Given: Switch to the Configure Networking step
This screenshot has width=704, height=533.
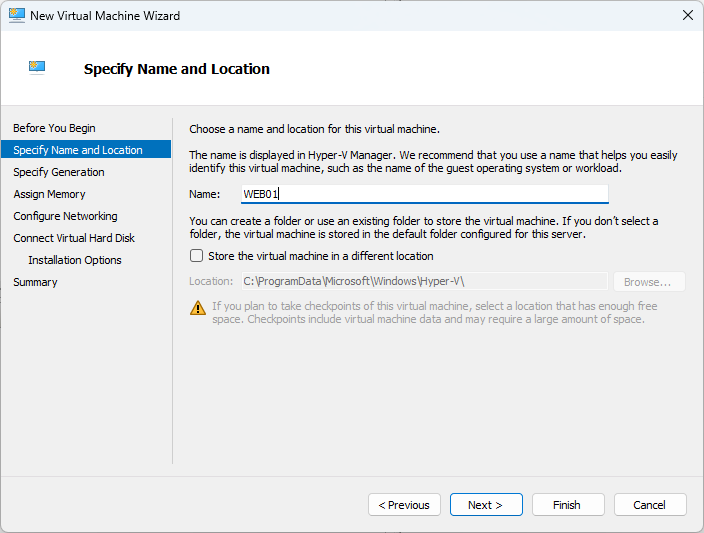Looking at the screenshot, I should coord(65,216).
